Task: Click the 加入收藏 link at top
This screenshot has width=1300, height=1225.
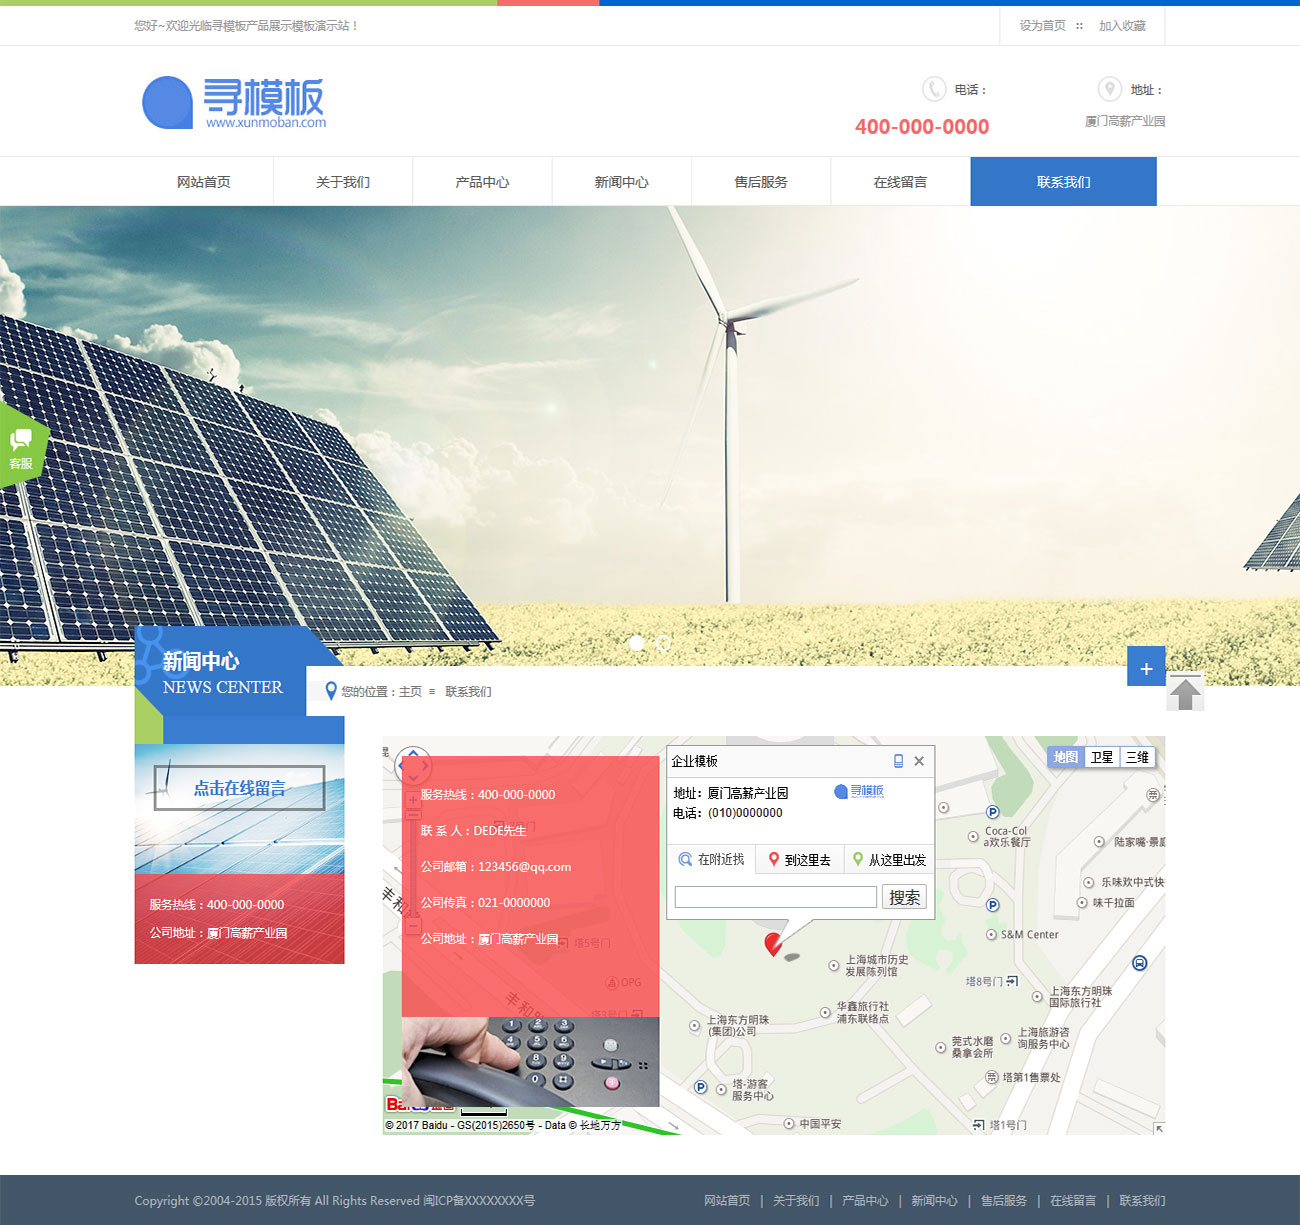Action: coord(1123,26)
